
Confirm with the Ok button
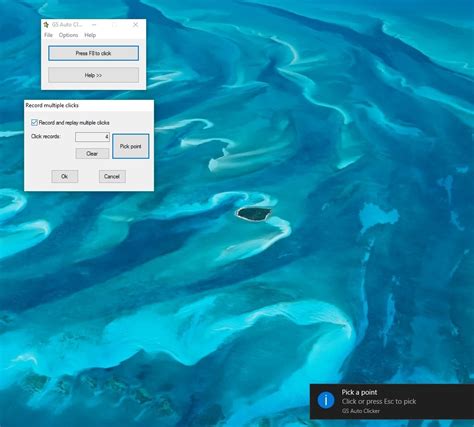click(65, 176)
